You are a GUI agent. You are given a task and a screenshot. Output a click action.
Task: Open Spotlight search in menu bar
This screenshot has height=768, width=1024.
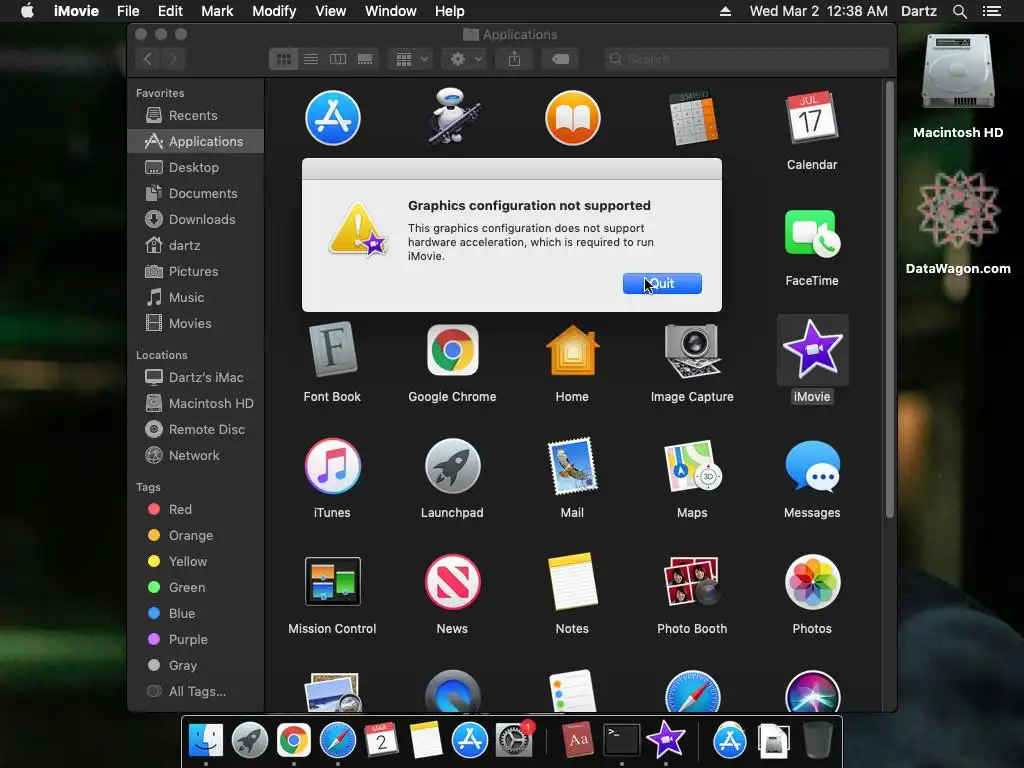coord(959,11)
